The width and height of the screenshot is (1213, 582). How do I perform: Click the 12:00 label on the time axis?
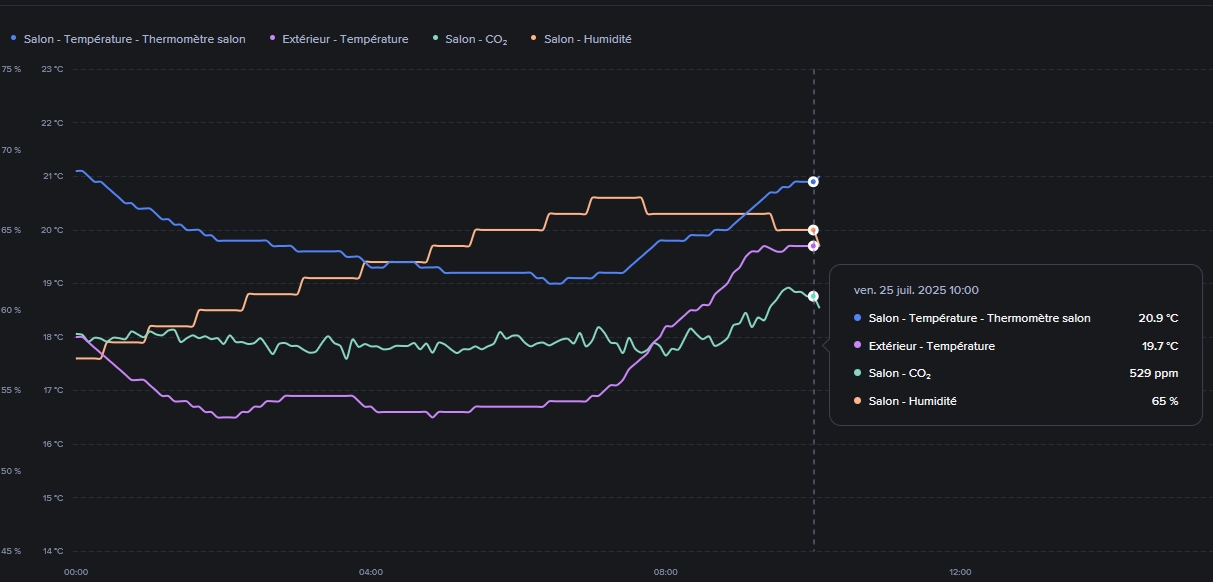coord(959,572)
